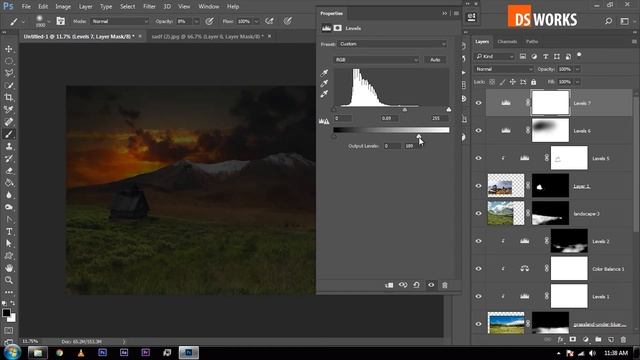Select the Elliptical Marquee tool

point(9,61)
